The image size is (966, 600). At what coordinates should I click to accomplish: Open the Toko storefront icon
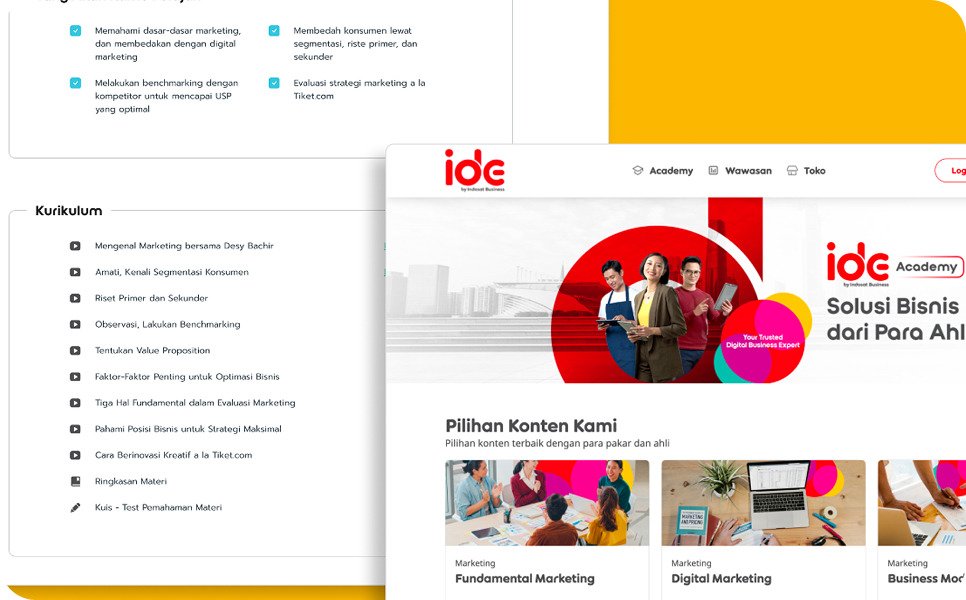pos(790,170)
